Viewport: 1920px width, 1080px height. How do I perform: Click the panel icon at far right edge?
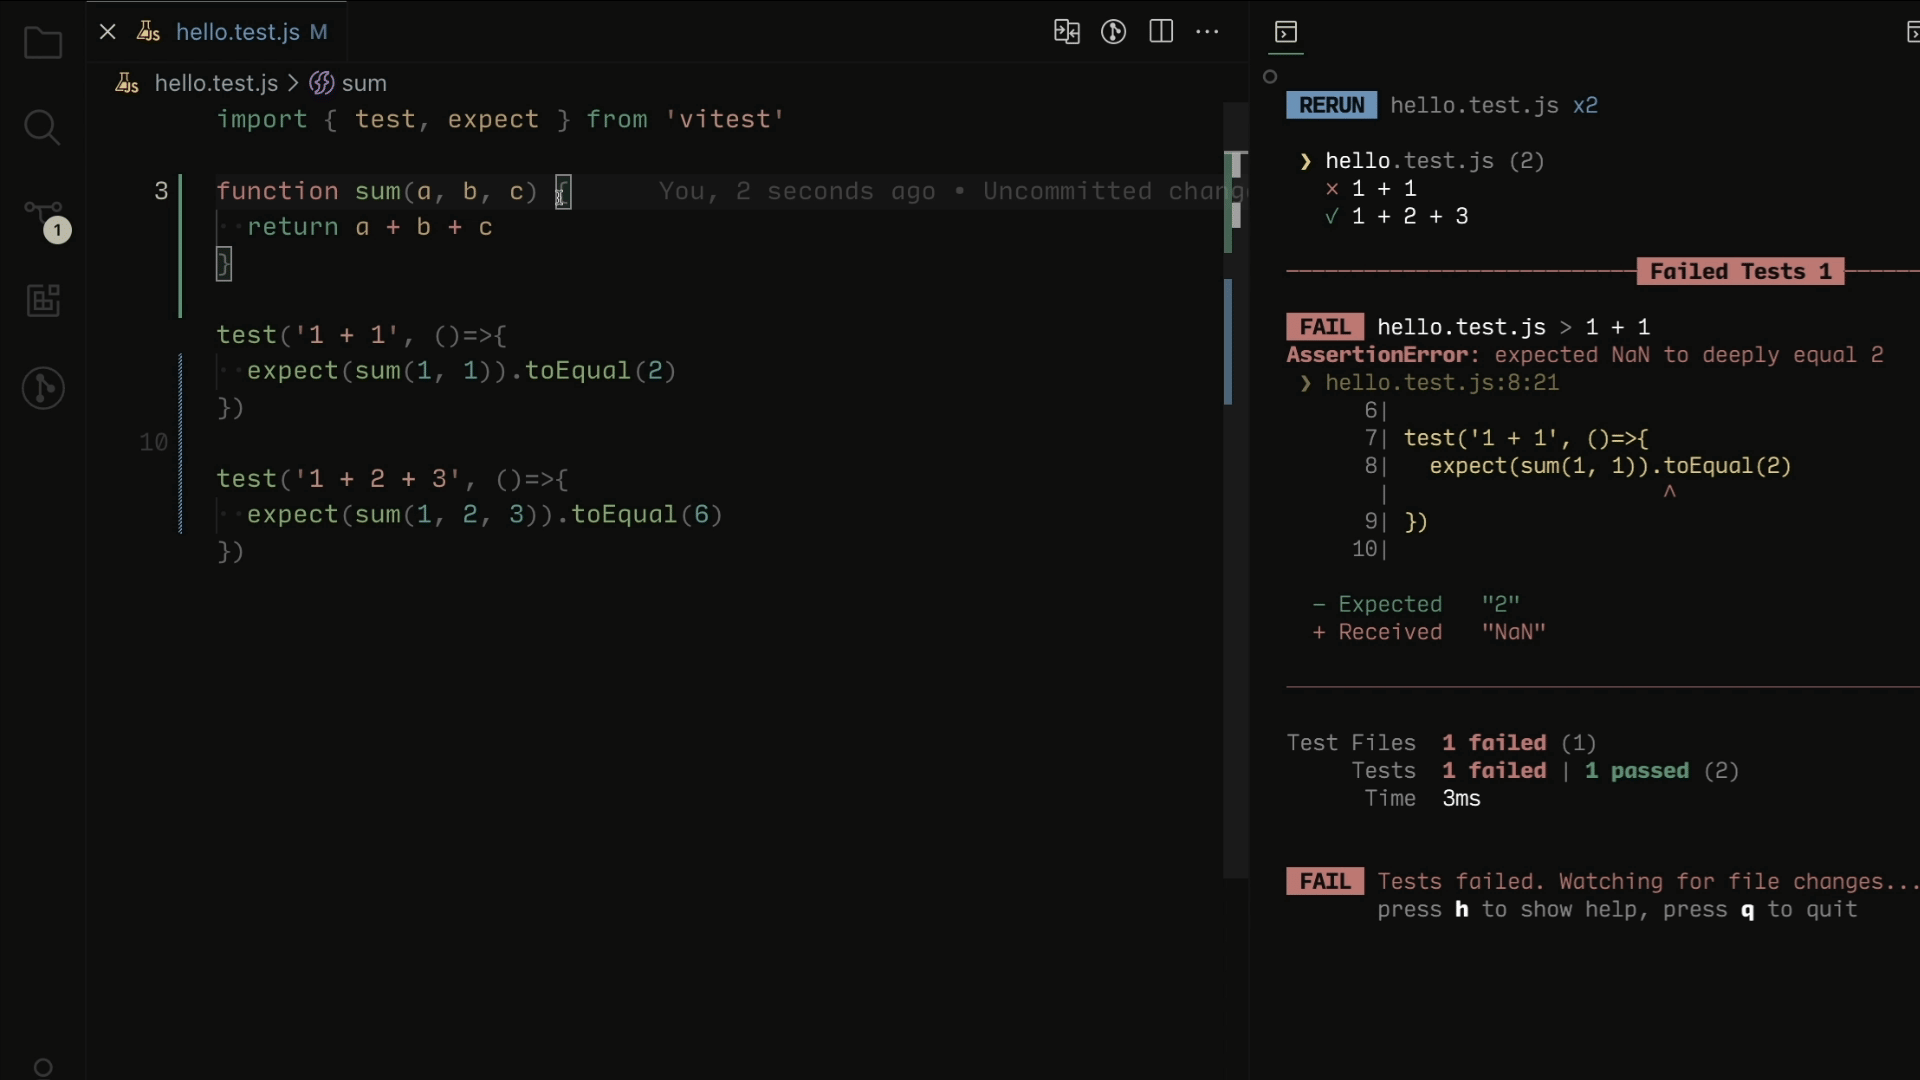point(1911,33)
